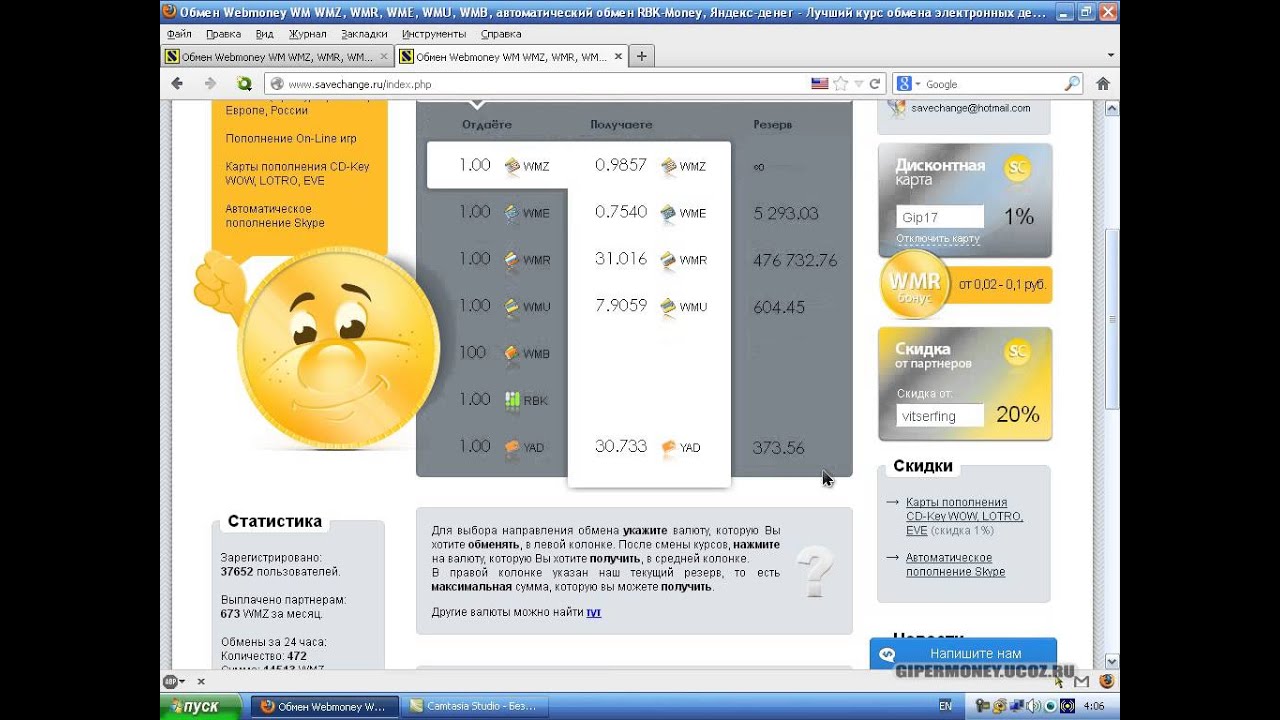Open Карты пополнения CD-Key sidebar link
This screenshot has width=1280, height=720.
(297, 174)
